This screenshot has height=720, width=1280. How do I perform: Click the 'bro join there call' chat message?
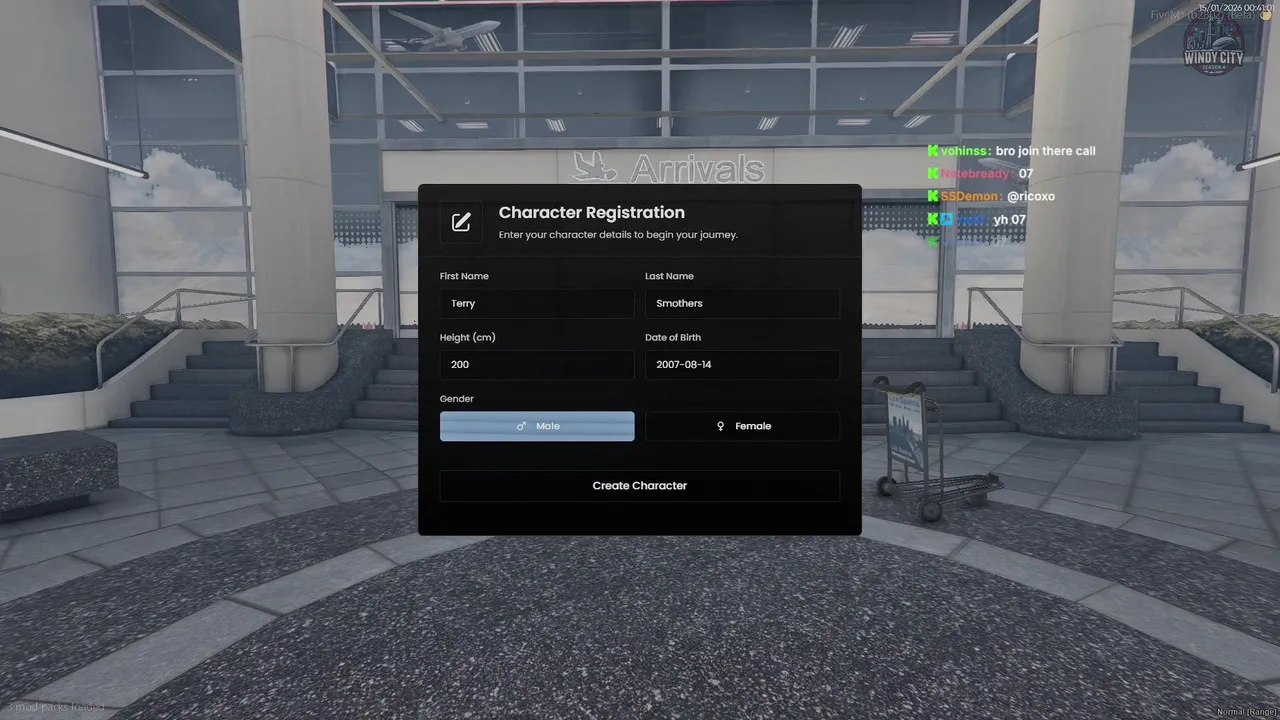1046,151
